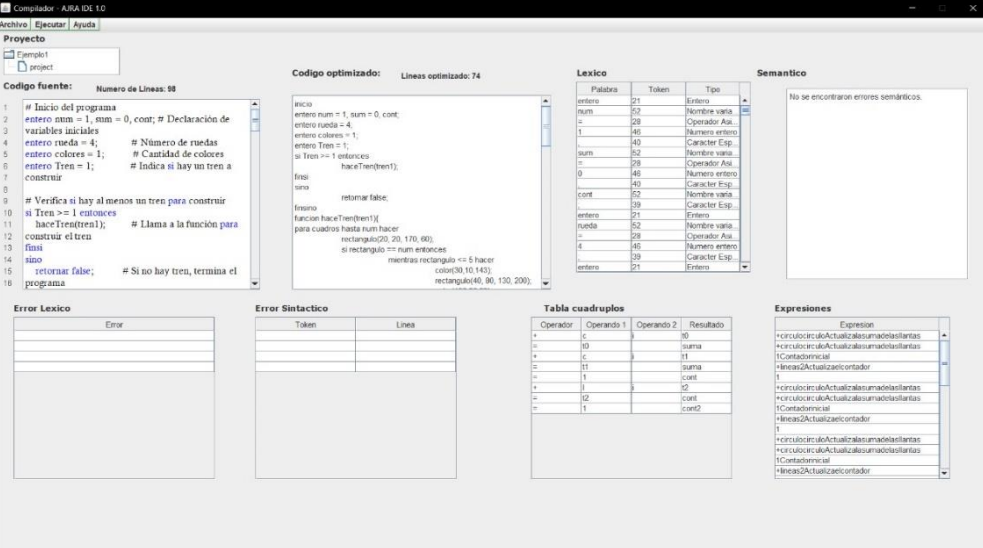Select the 't0' result cell in cuadruplos
The height and width of the screenshot is (548, 983).
(x=706, y=335)
